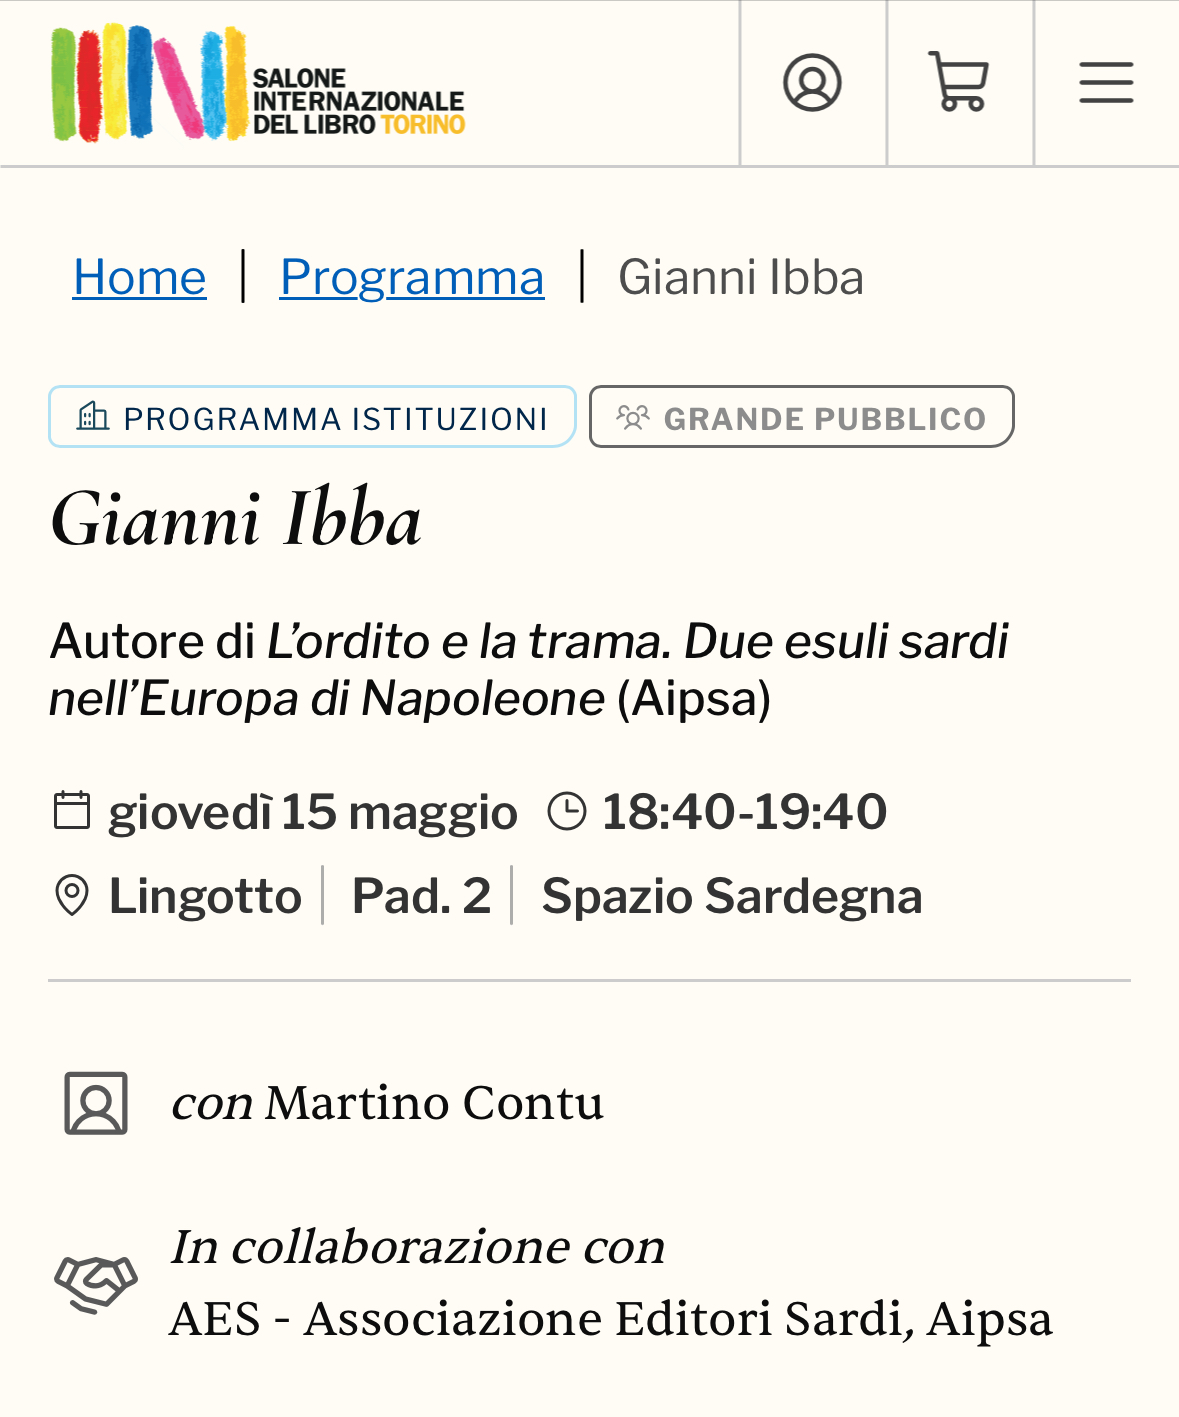
Task: Click the people icon in Grande Pubblico tag
Action: point(633,417)
